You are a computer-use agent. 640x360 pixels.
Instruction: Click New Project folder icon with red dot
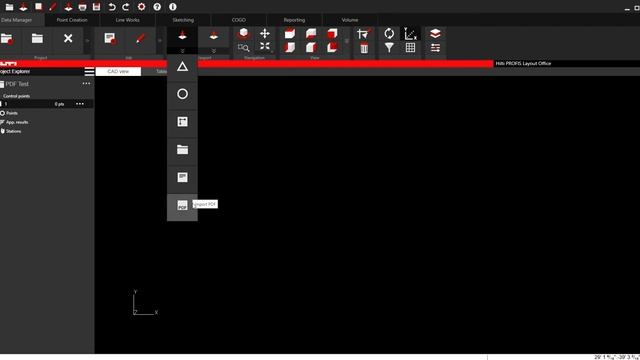(x=7, y=39)
